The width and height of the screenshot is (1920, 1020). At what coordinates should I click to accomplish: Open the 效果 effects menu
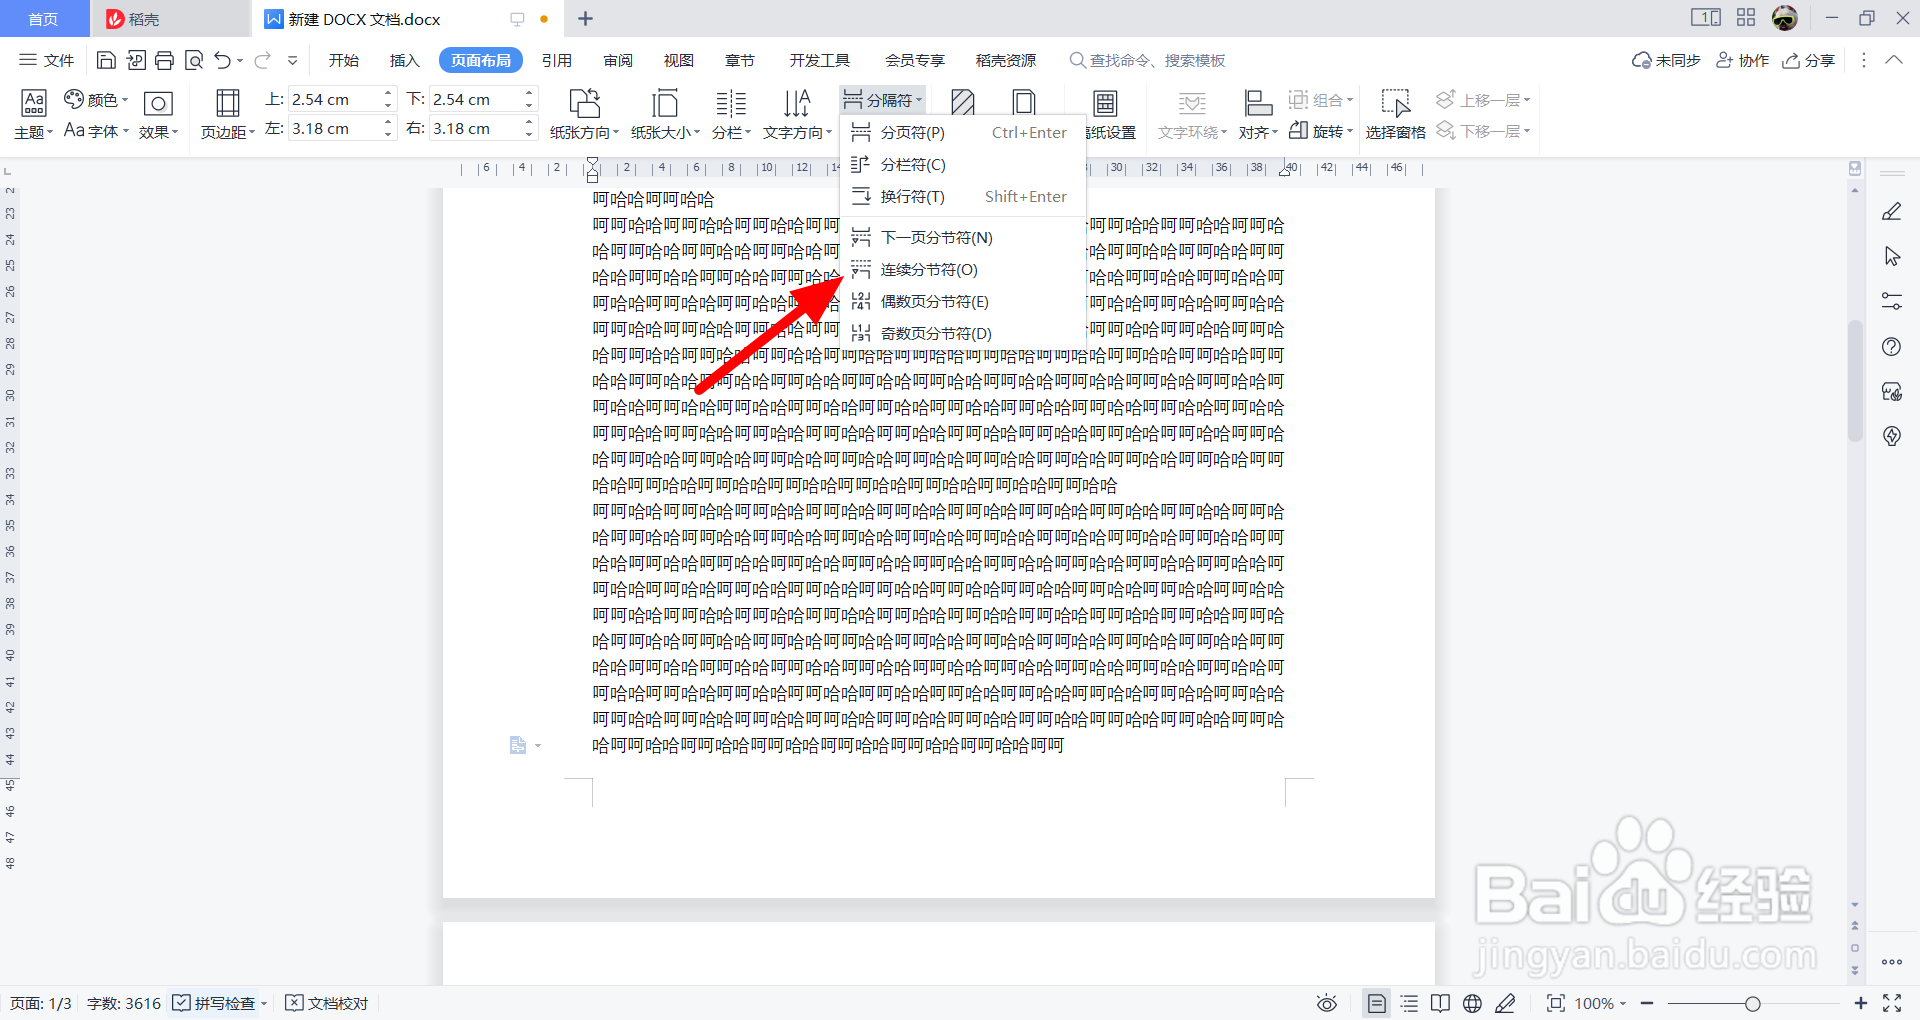pyautogui.click(x=158, y=114)
